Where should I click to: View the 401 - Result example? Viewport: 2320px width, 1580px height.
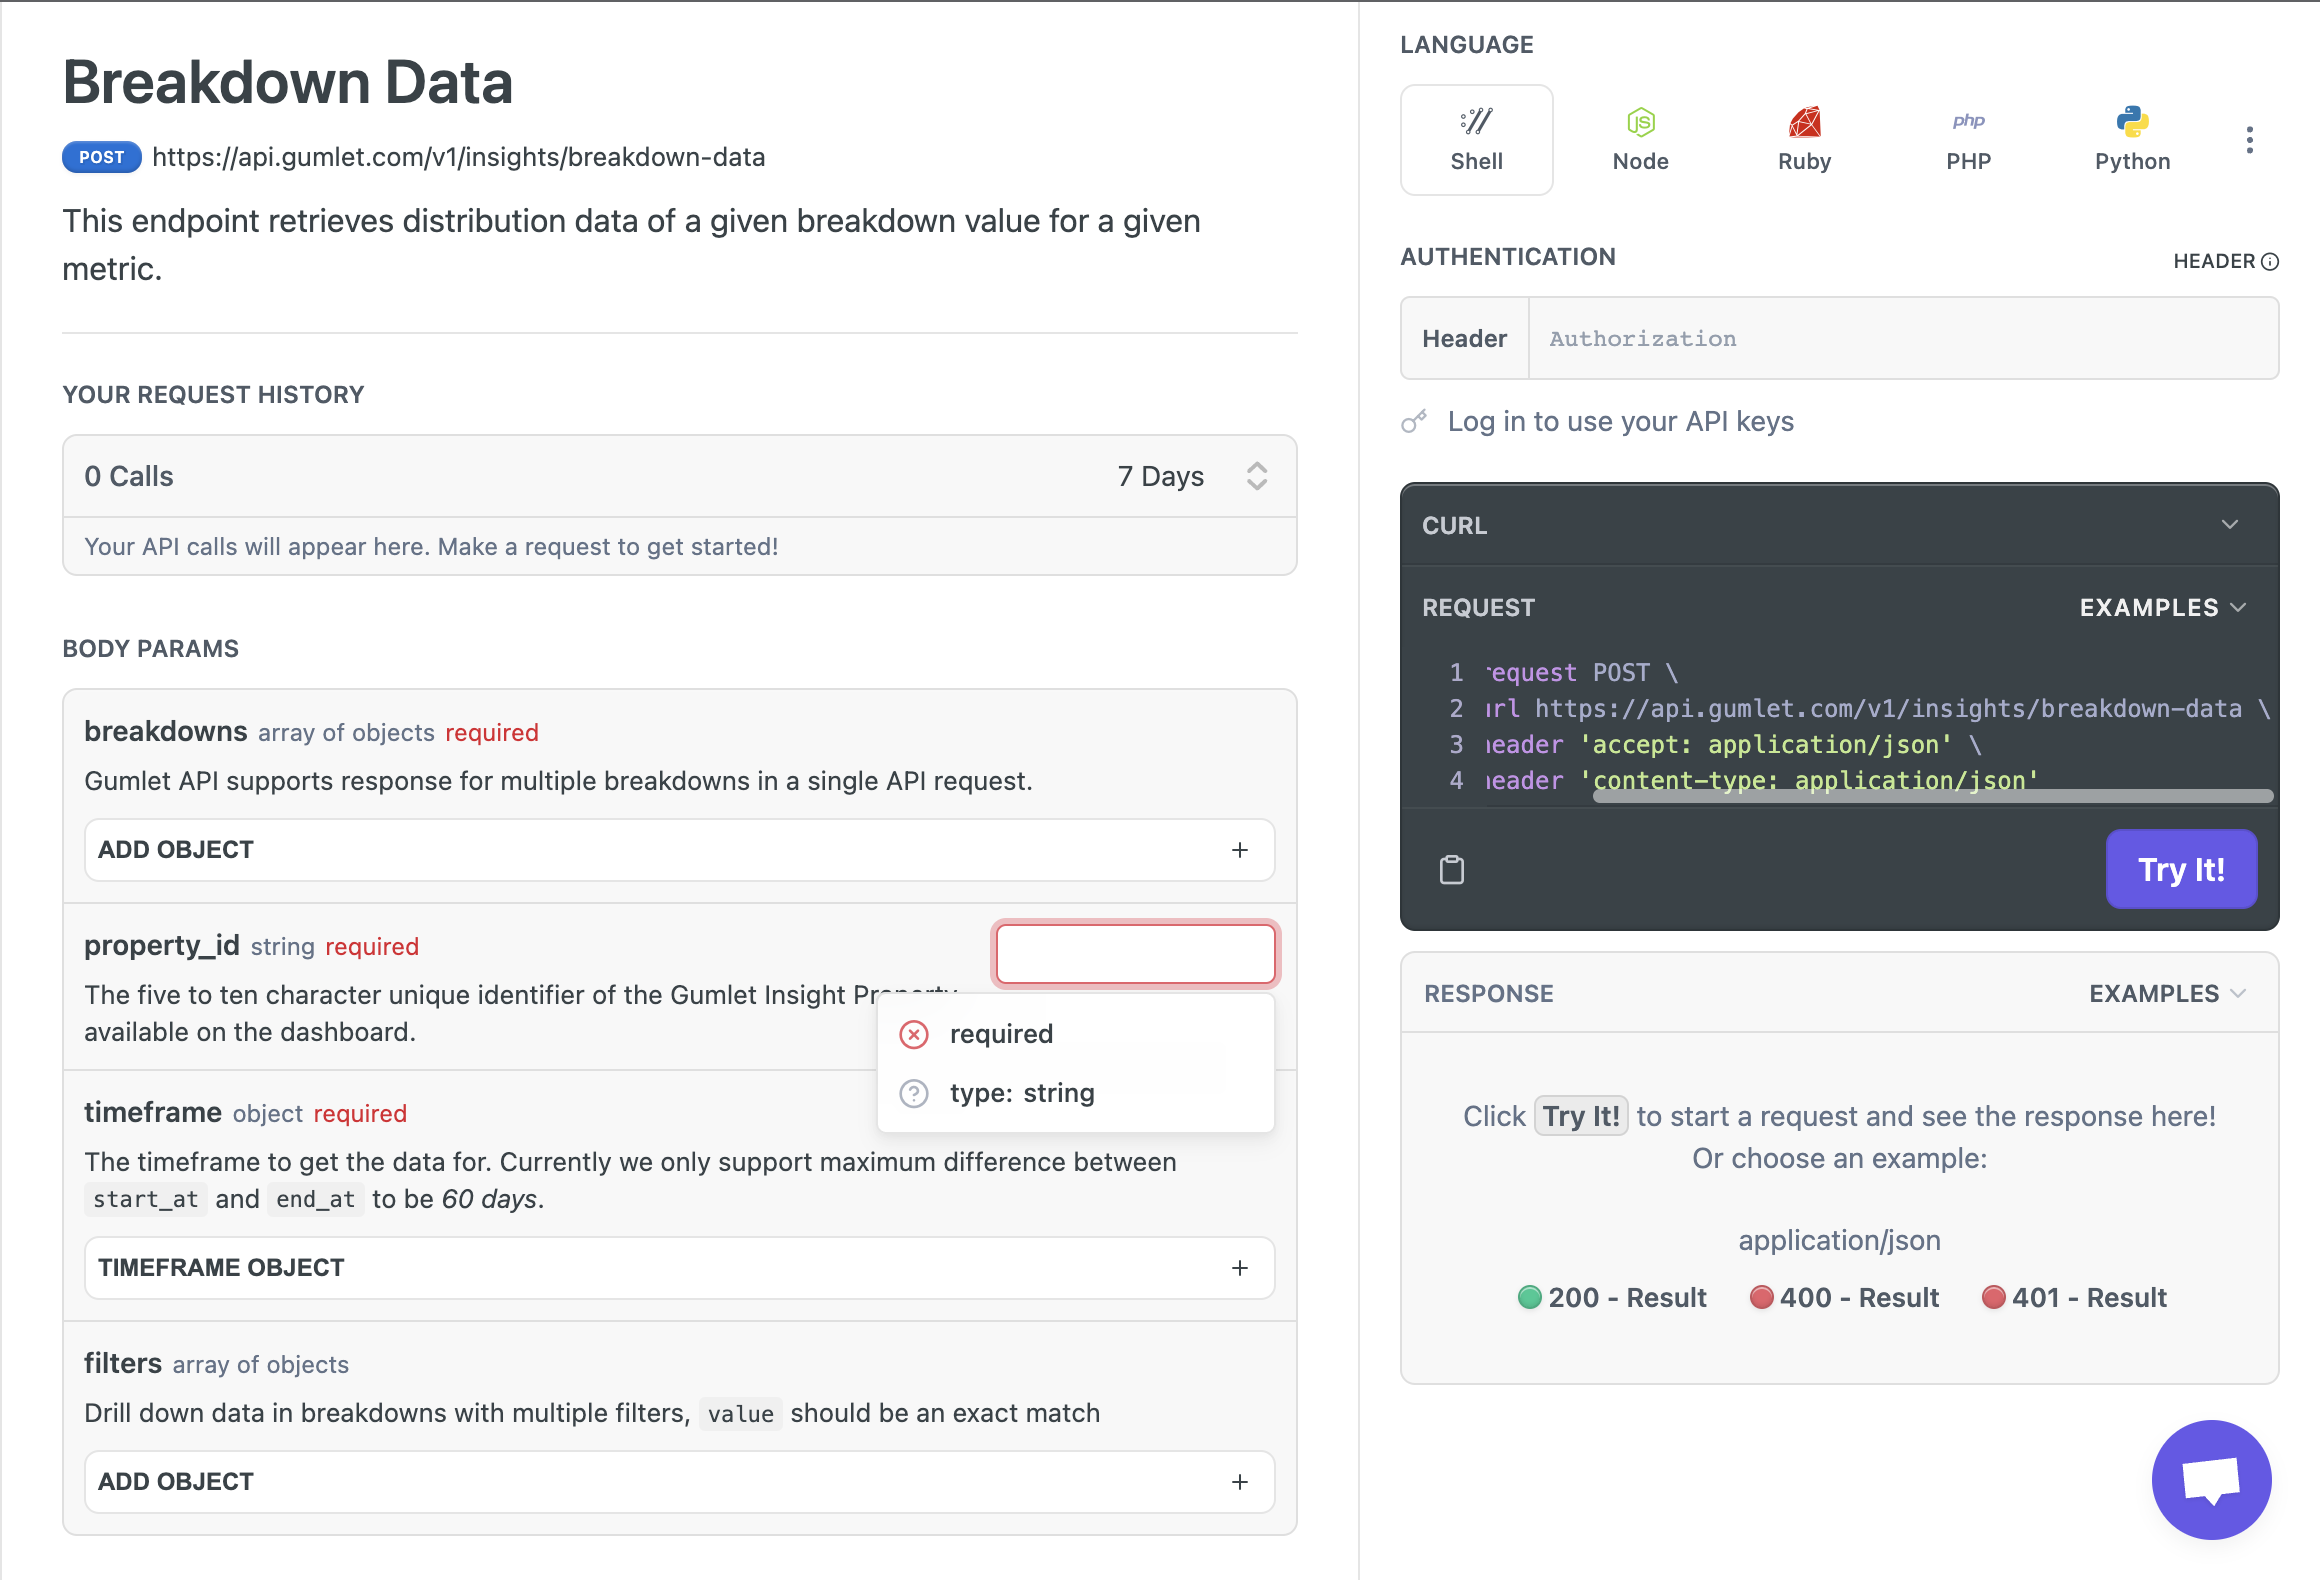tap(2074, 1297)
